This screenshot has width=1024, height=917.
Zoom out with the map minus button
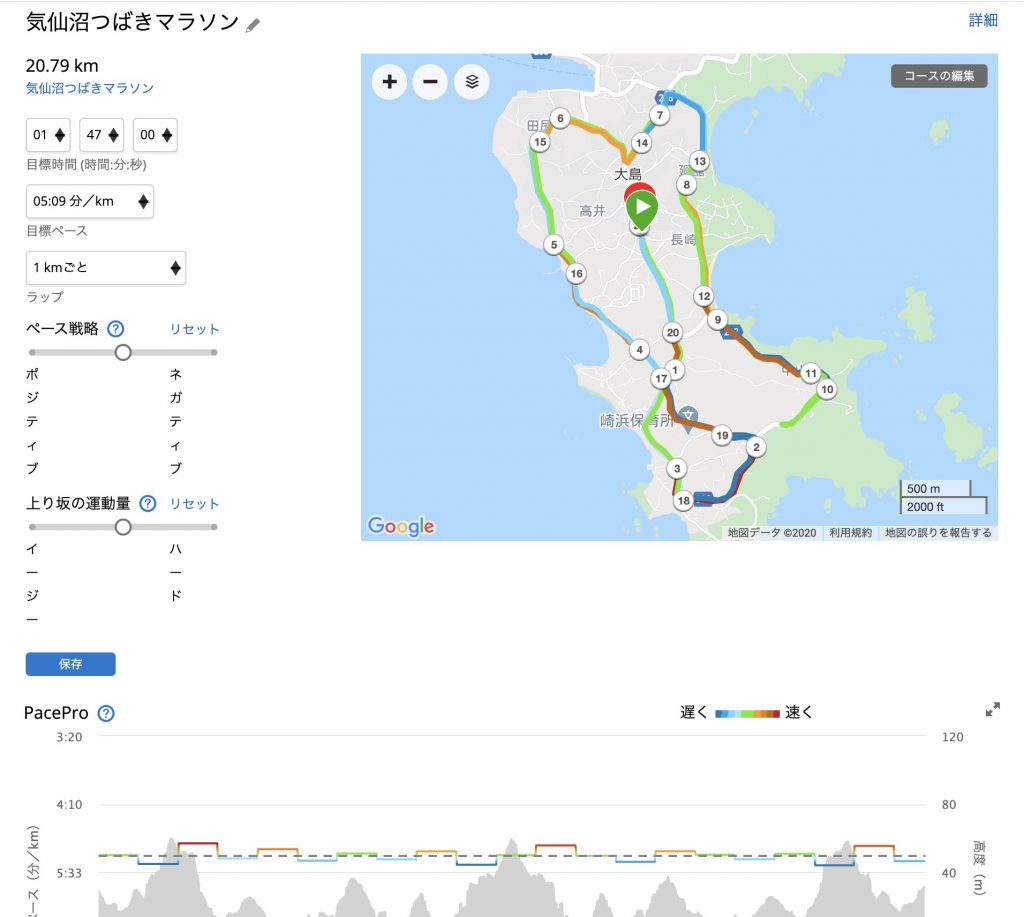click(430, 82)
